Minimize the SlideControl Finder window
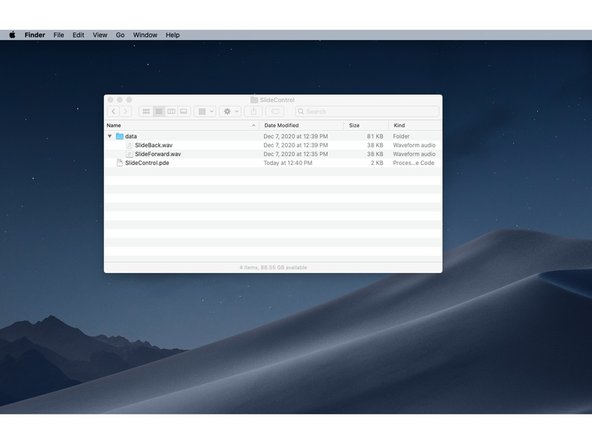This screenshot has height=444, width=592. (x=120, y=100)
